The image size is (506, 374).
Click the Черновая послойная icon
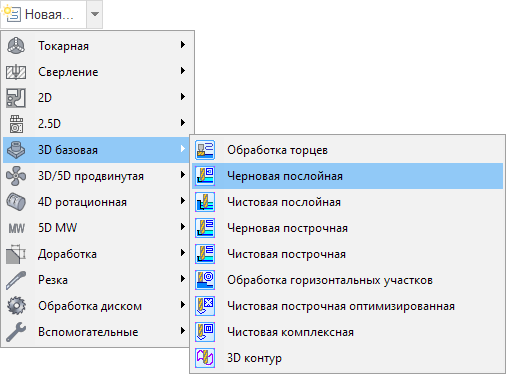pyautogui.click(x=205, y=176)
